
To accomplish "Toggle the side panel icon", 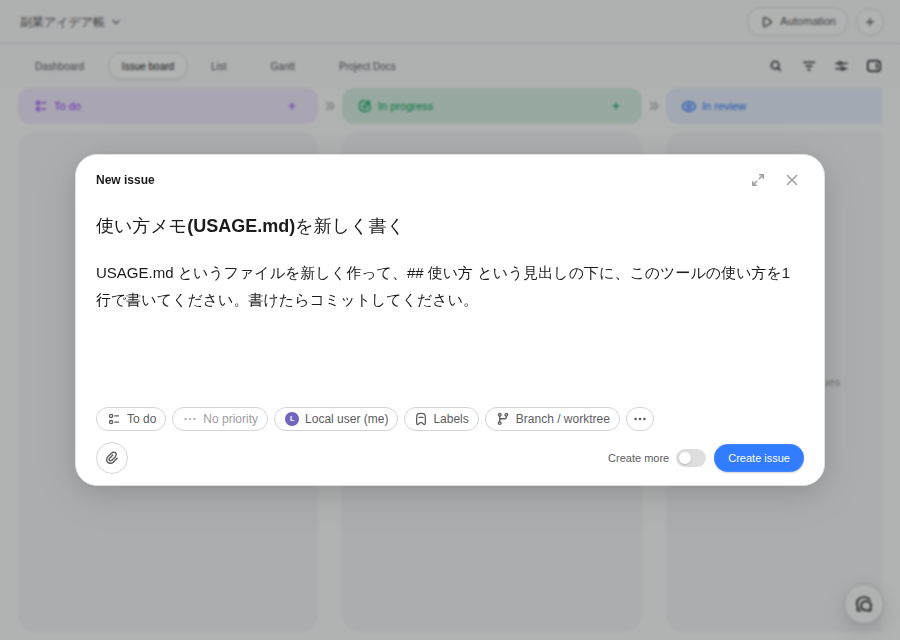I will (874, 66).
